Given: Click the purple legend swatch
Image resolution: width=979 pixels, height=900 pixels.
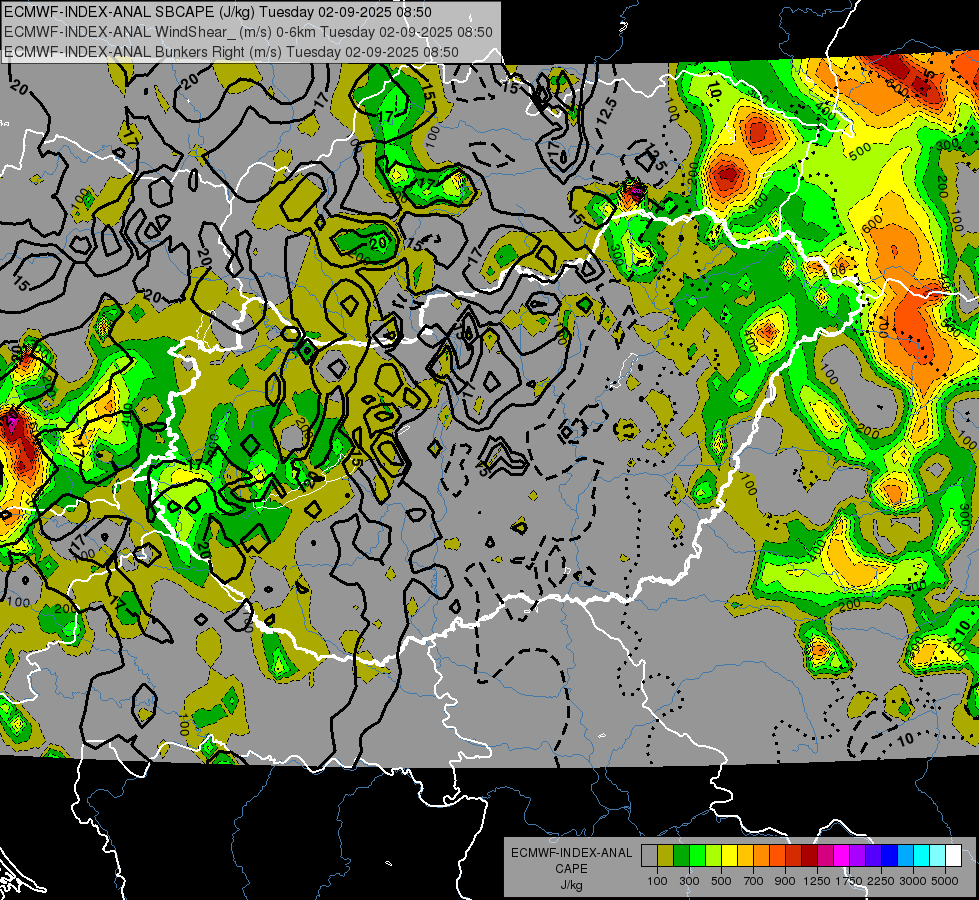Looking at the screenshot, I should (x=857, y=856).
